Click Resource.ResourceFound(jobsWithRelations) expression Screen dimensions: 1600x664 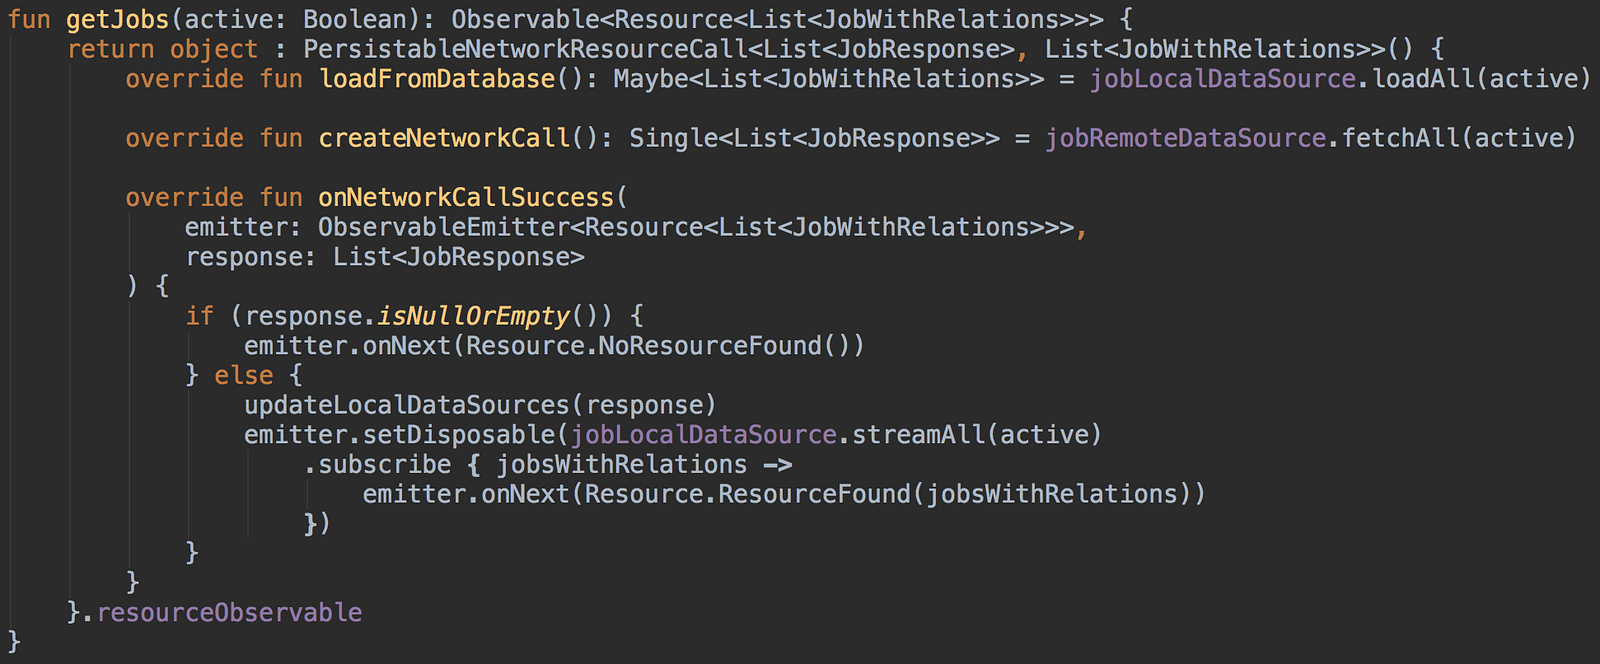click(x=888, y=494)
